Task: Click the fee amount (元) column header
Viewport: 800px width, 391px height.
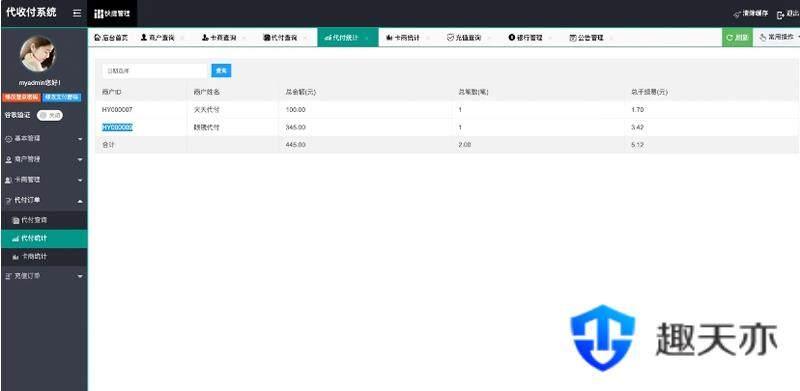Action: click(x=649, y=92)
